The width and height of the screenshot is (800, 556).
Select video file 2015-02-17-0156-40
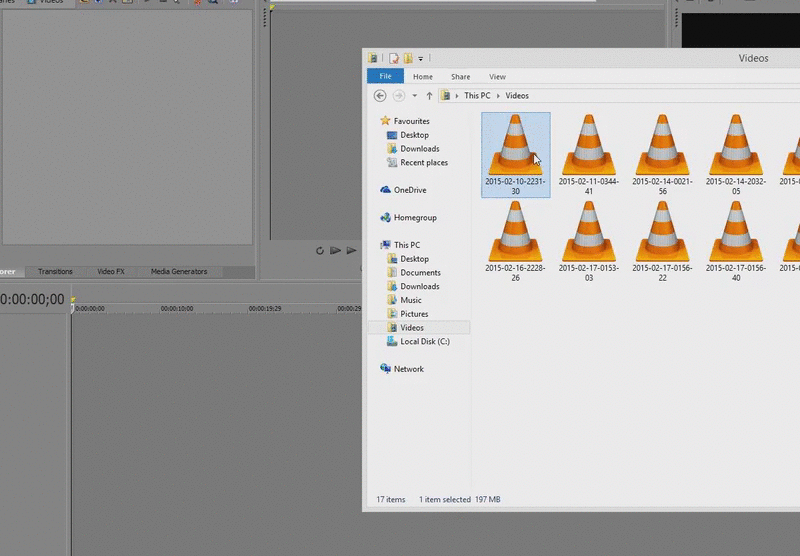736,241
